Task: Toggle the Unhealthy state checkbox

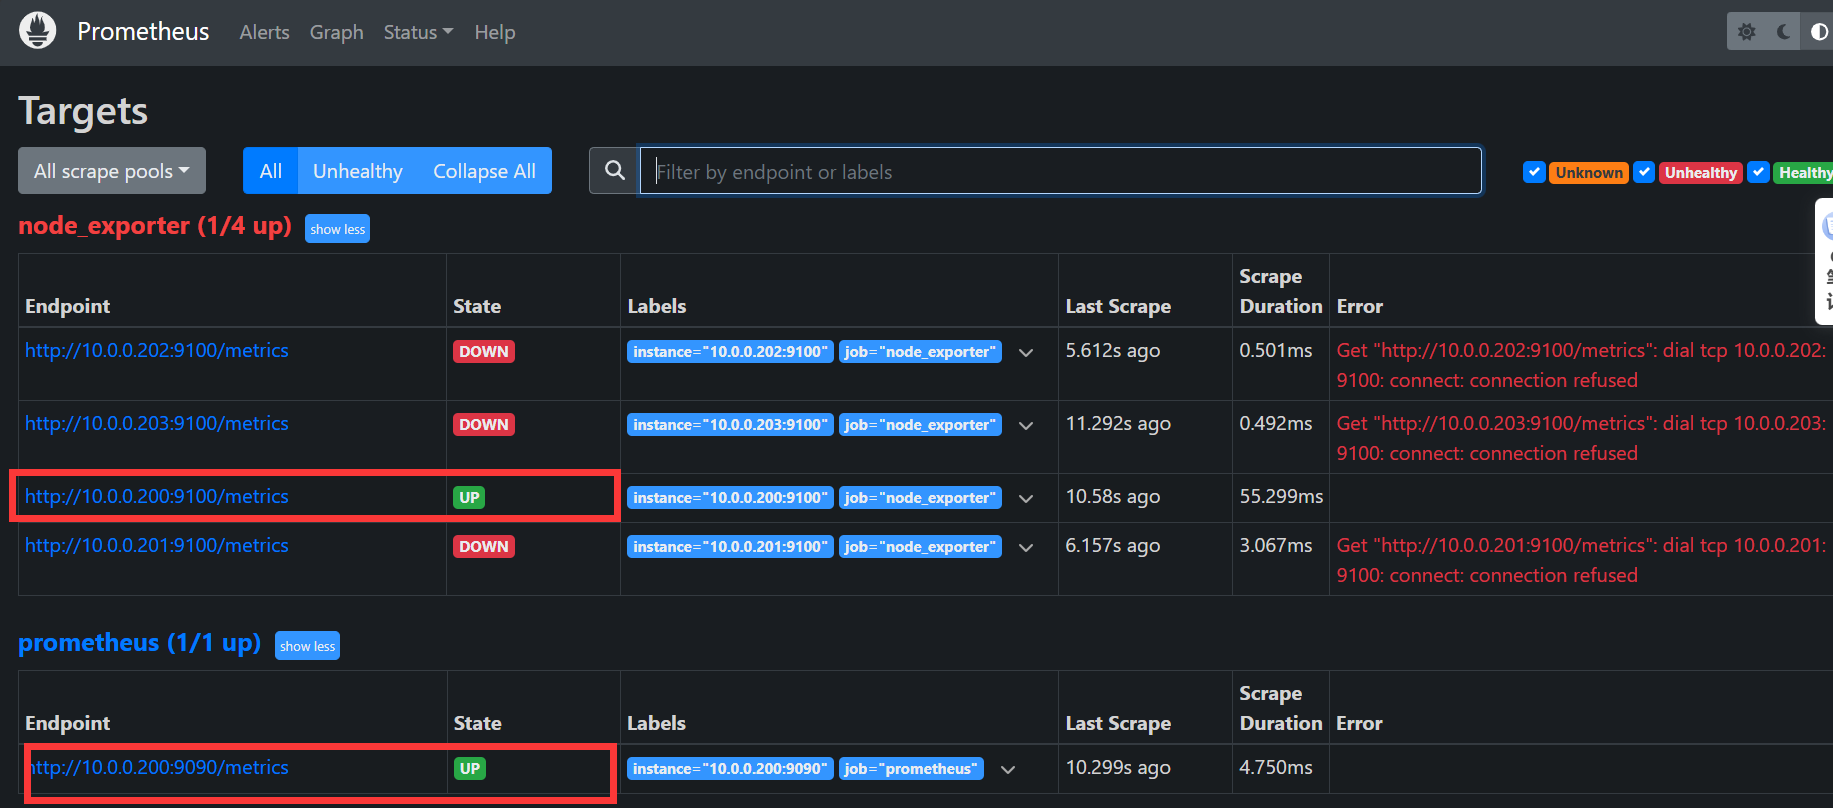Action: [x=1644, y=172]
